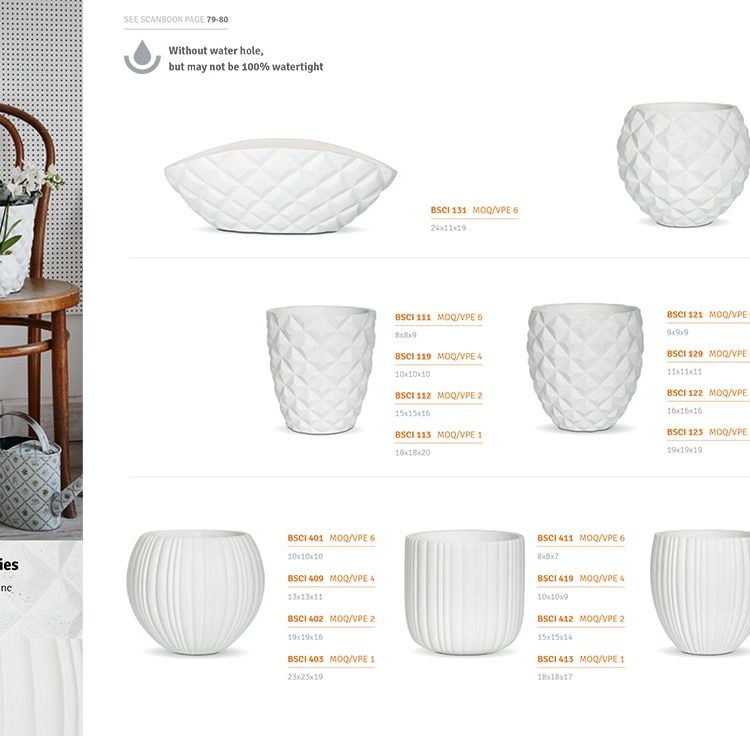Click the BSCI 111 product label
Viewport: 750px width, 736px height.
click(413, 317)
